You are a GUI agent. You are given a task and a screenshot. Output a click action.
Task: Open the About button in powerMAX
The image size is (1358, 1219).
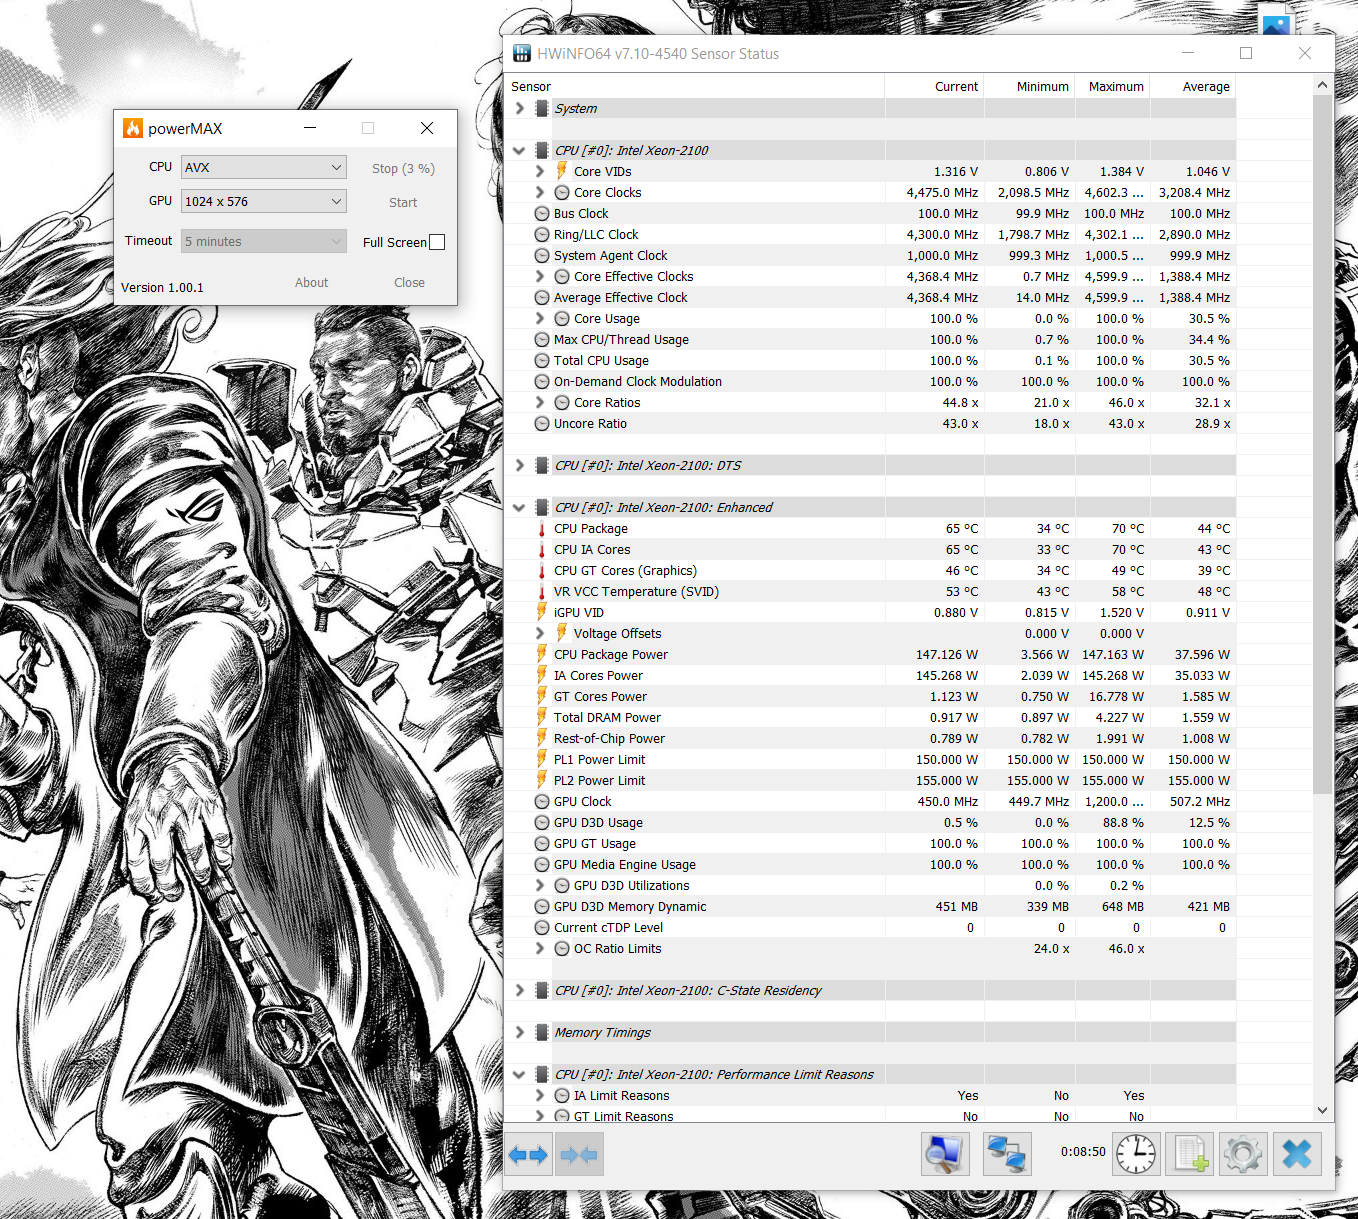click(x=311, y=282)
